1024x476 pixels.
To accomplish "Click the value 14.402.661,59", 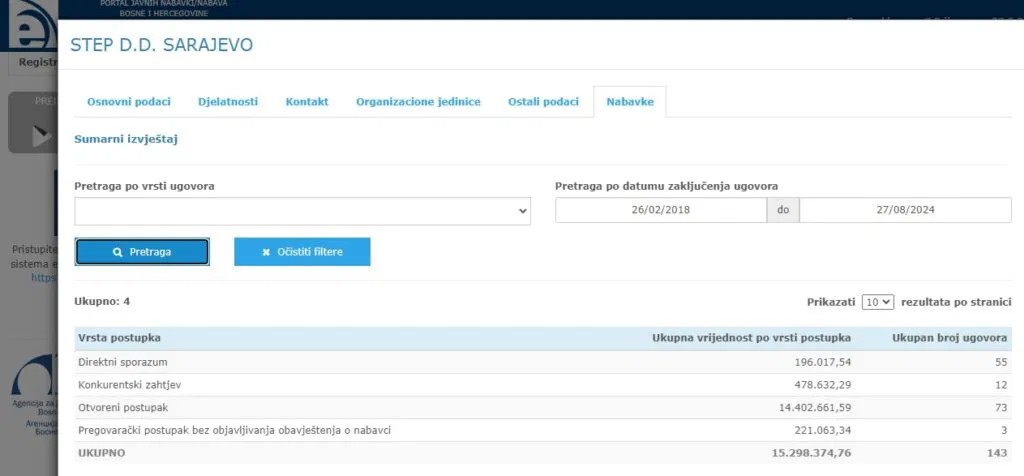I will point(815,407).
